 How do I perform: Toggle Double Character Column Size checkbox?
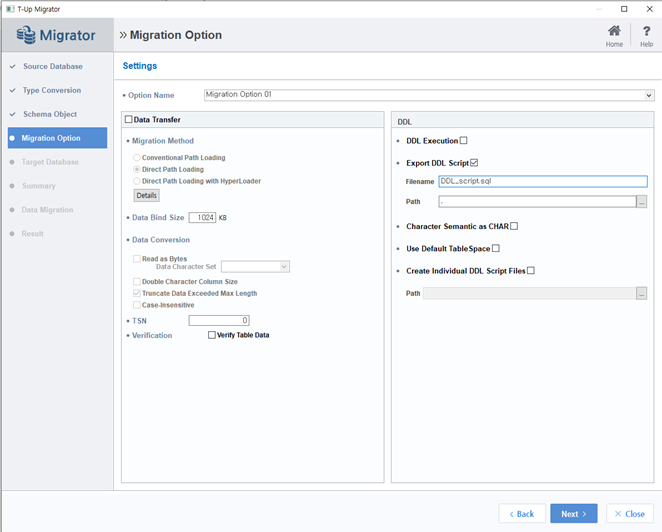[137, 282]
